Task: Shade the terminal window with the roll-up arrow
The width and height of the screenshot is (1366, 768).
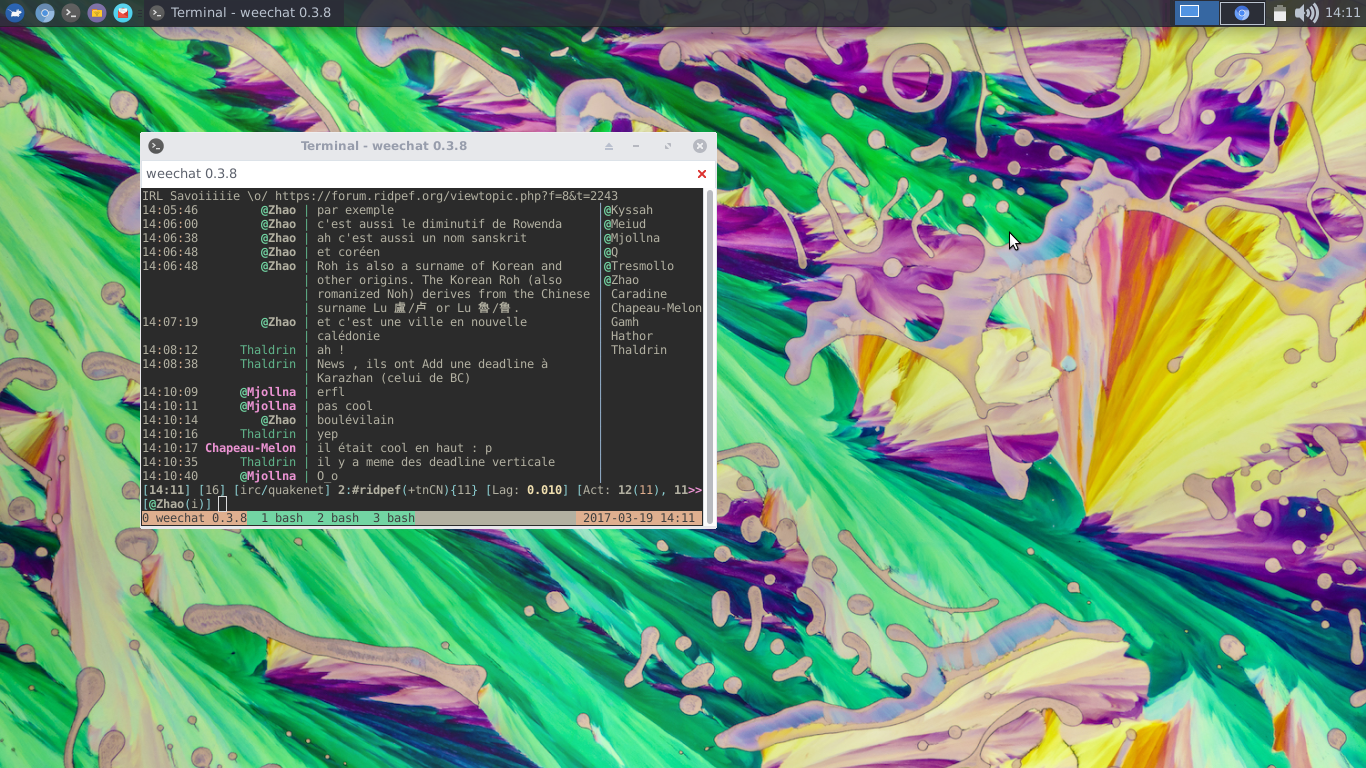Action: pos(608,146)
